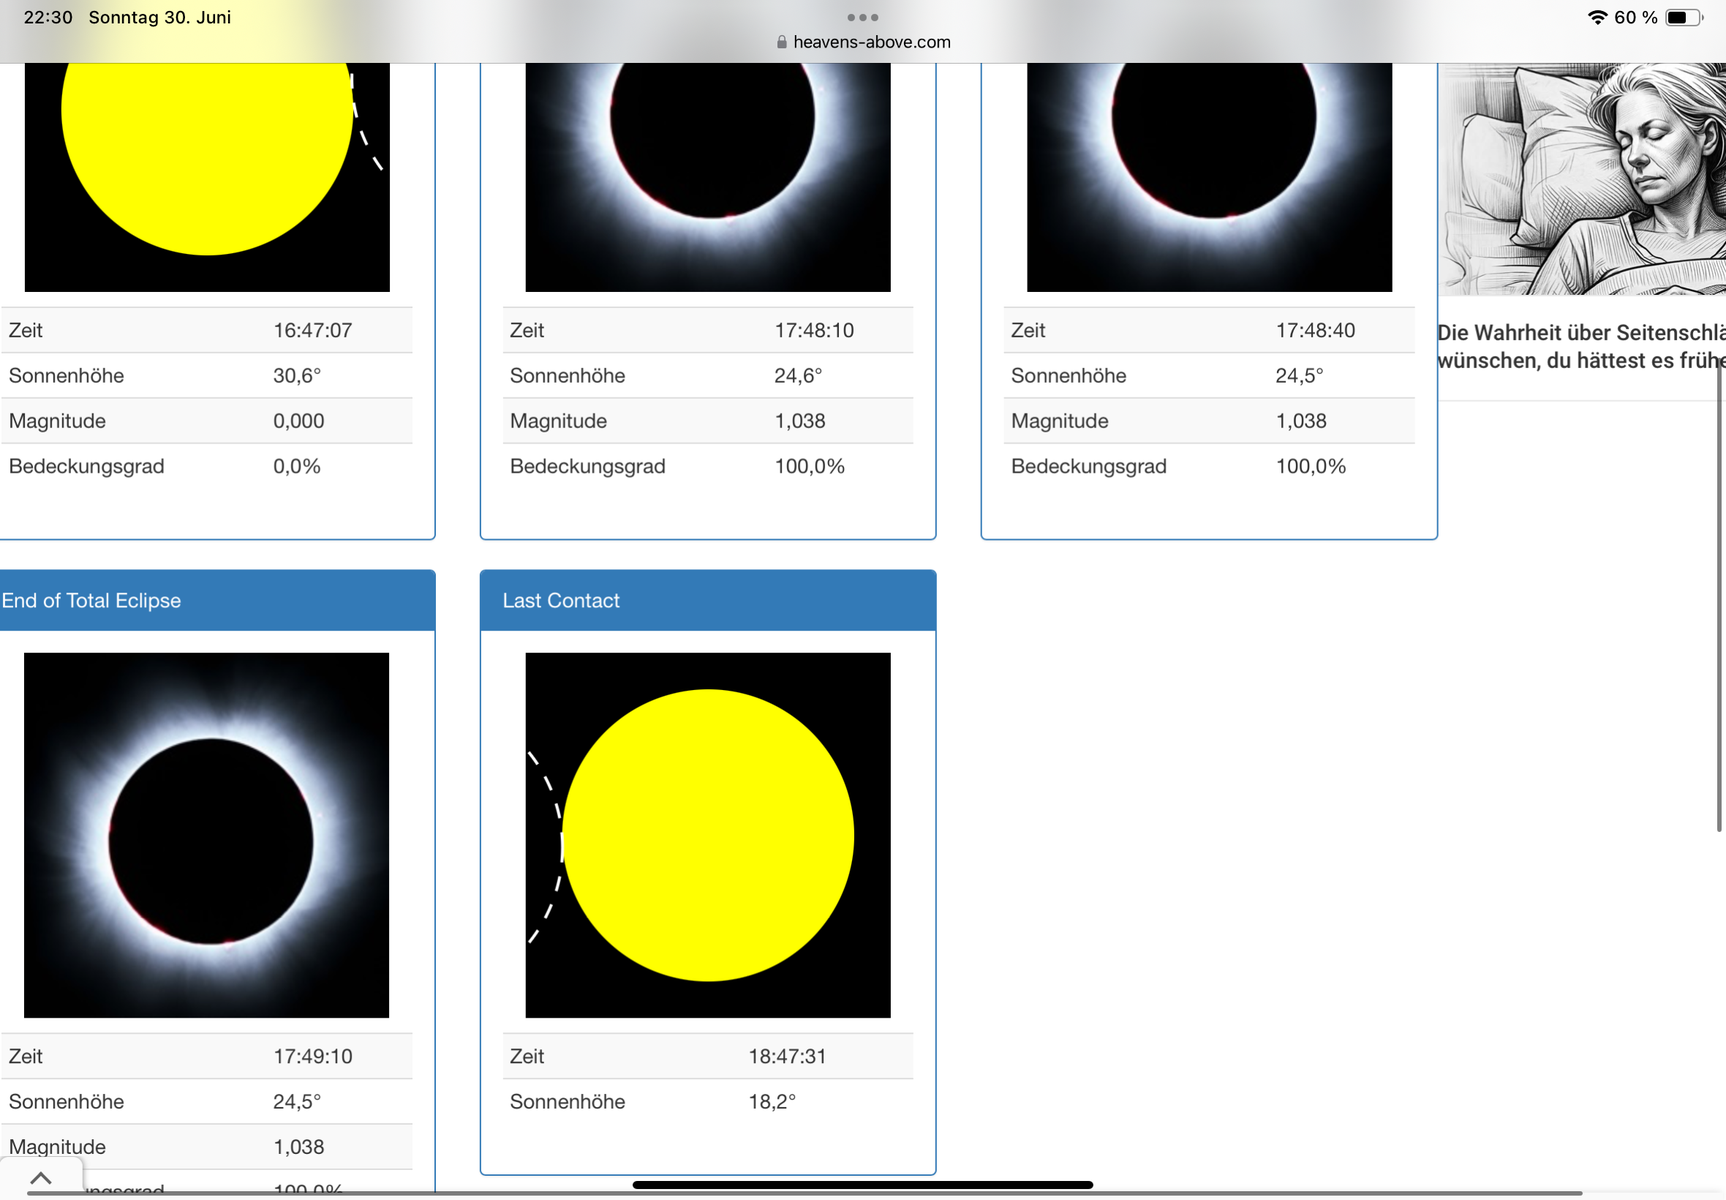Viewport: 1726px width, 1200px height.
Task: Tap the corona image above time 17:48:40
Action: pyautogui.click(x=1209, y=176)
